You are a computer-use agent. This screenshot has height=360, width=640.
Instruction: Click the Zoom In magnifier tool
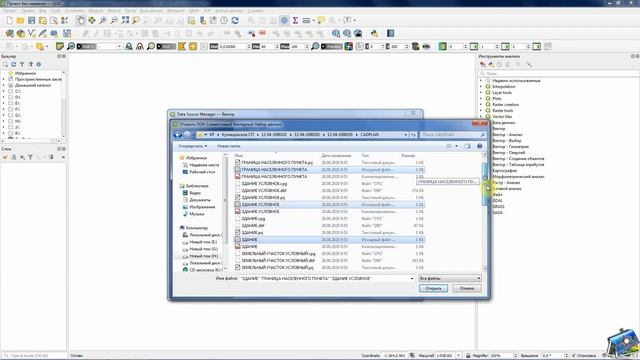[x=103, y=20]
